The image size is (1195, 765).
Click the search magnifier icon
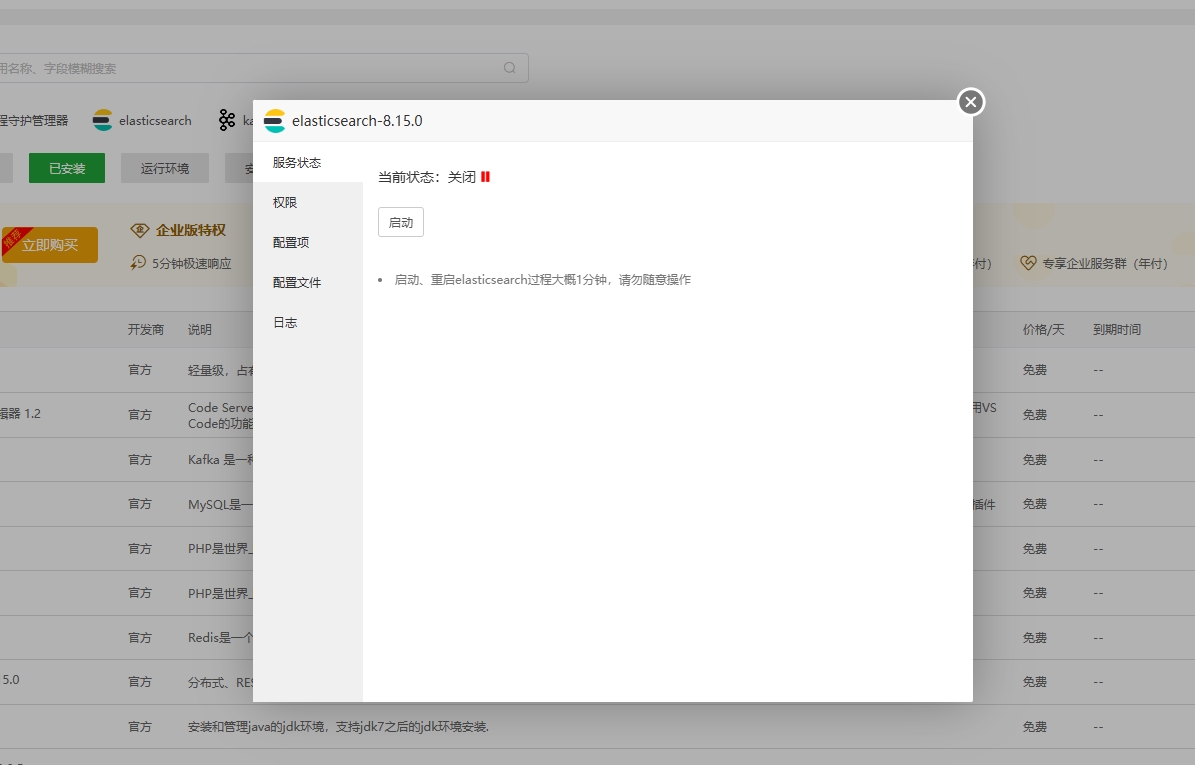(x=510, y=68)
